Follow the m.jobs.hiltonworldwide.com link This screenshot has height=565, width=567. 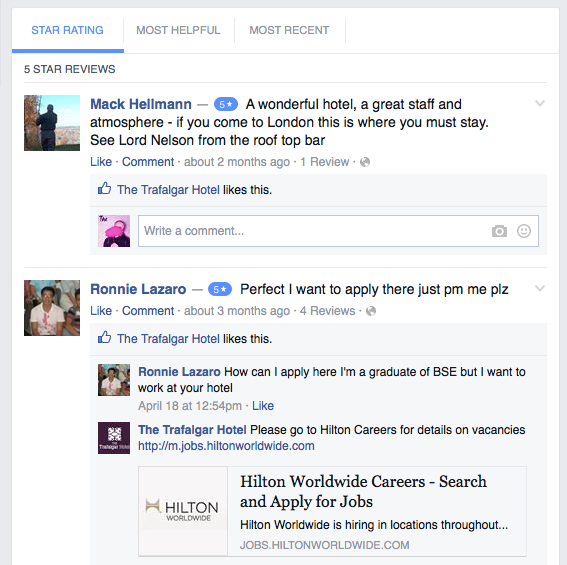(226, 446)
